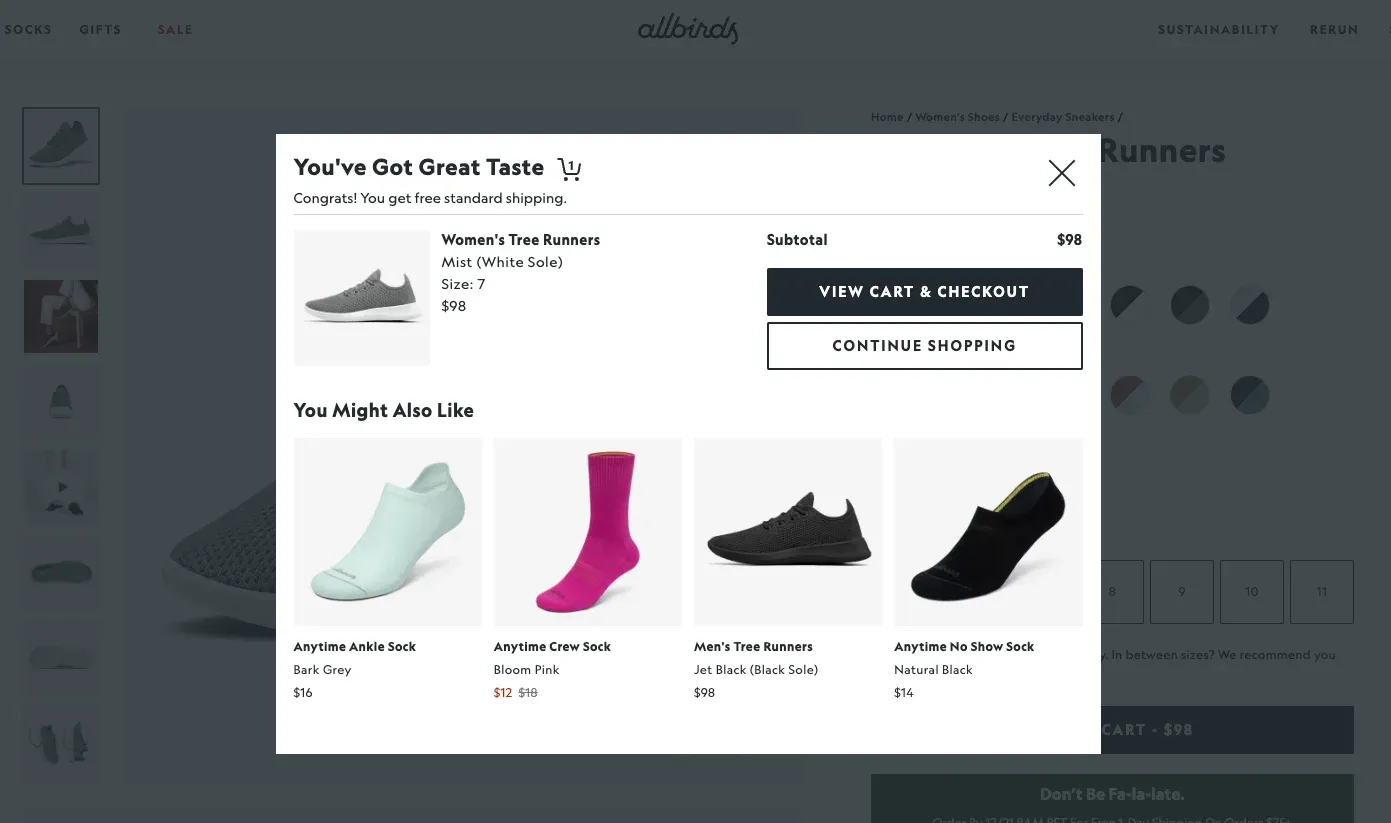Open the Home breadcrumb link

(x=886, y=117)
